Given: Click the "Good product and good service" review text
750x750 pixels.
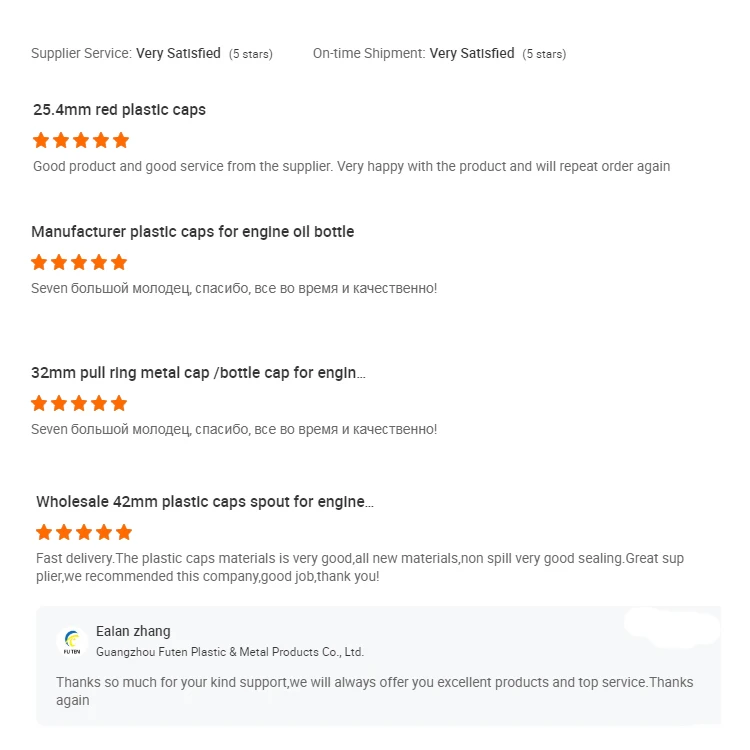Looking at the screenshot, I should pyautogui.click(x=351, y=166).
